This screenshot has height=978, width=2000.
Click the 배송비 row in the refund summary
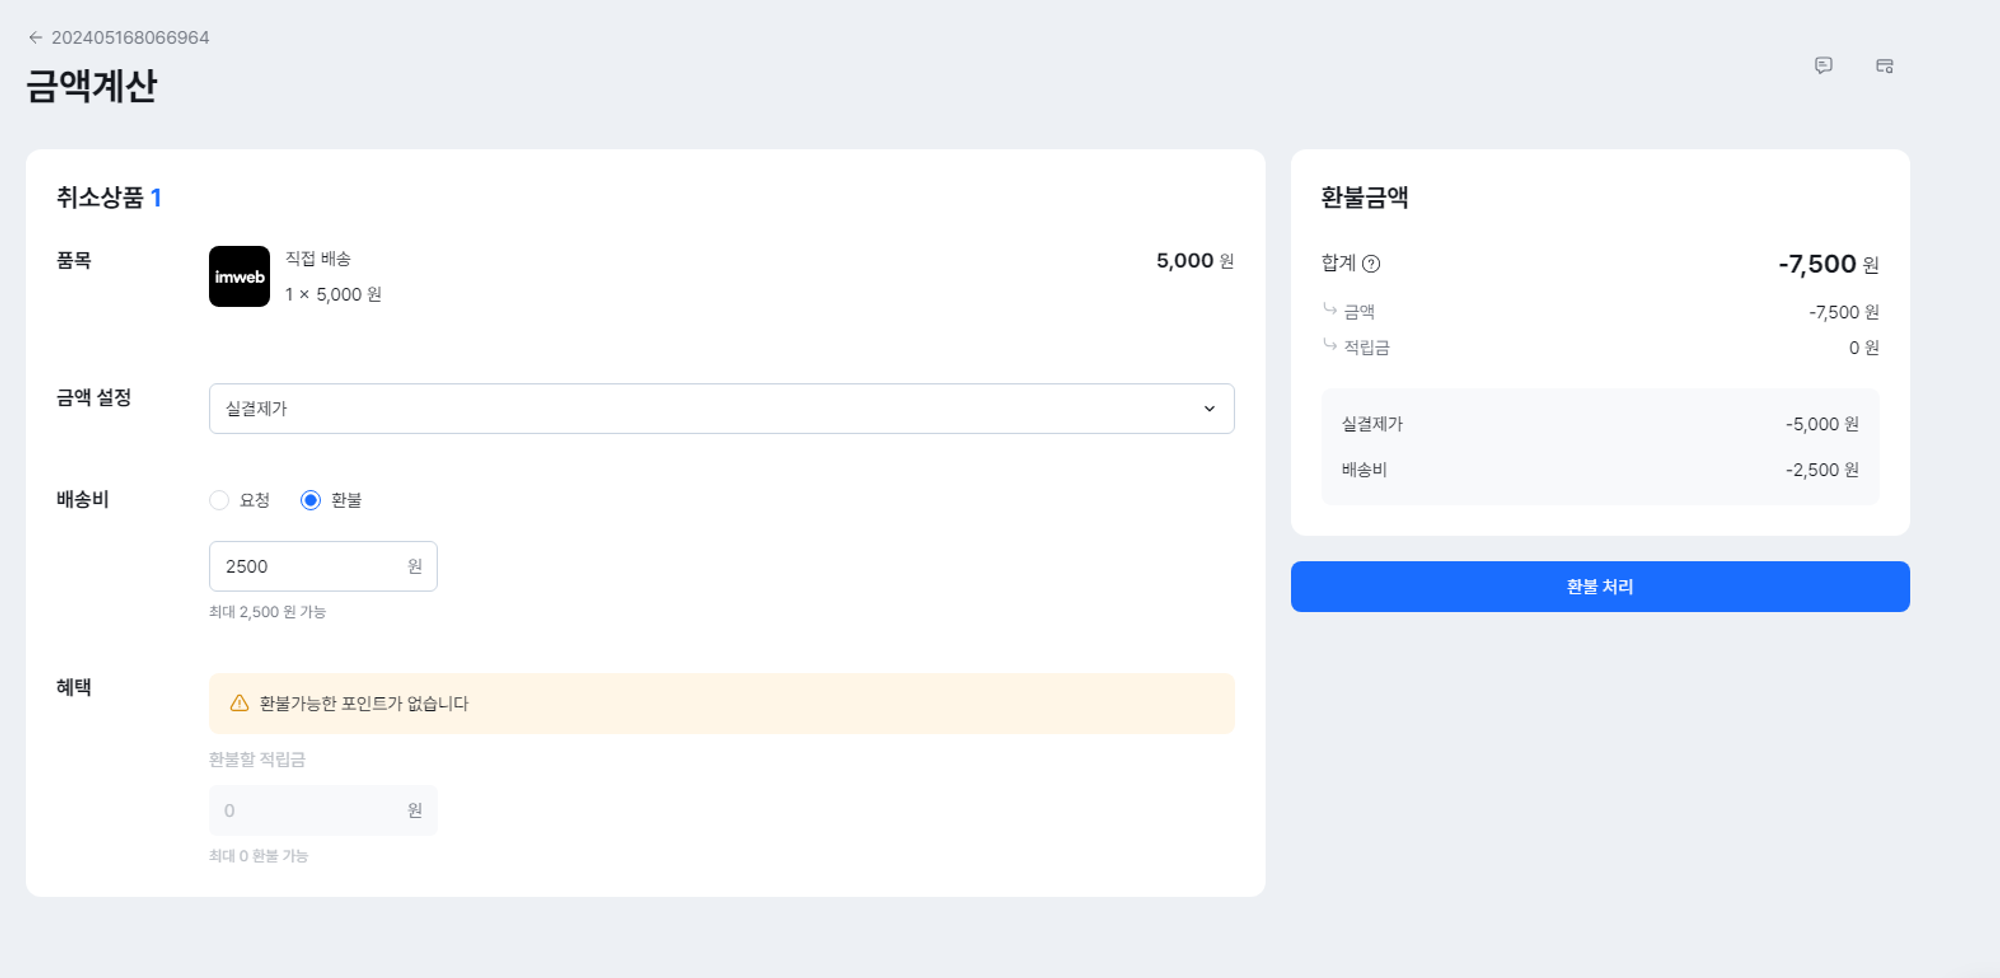[x=1599, y=470]
